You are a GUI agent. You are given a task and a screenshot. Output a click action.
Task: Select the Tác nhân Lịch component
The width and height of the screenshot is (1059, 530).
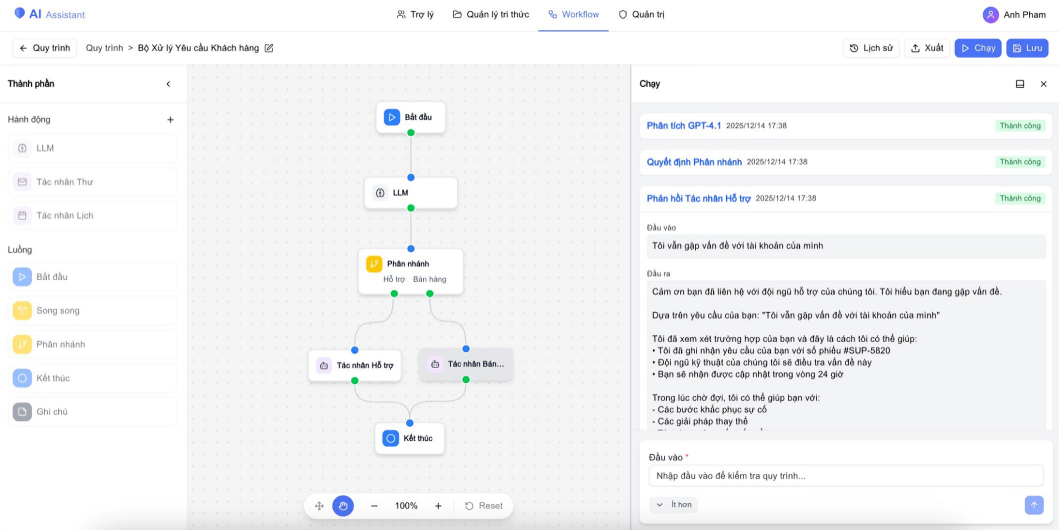[x=93, y=215]
